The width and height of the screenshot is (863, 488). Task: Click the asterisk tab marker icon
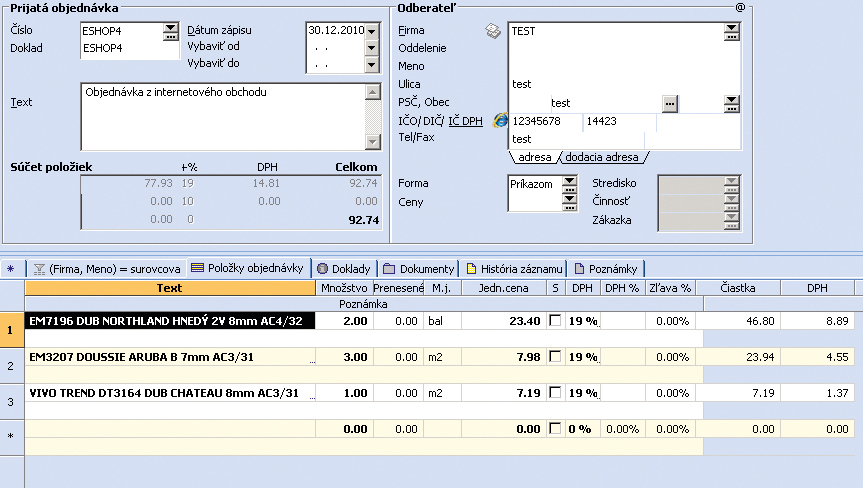pyautogui.click(x=10, y=269)
